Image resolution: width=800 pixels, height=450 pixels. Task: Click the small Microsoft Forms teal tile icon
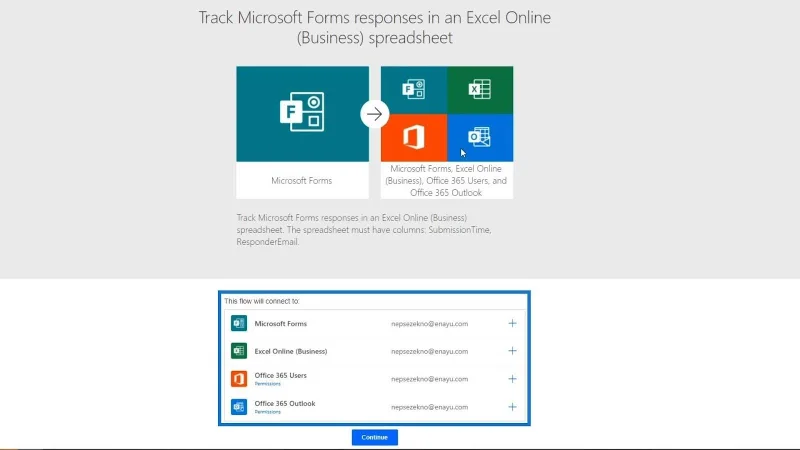click(414, 89)
